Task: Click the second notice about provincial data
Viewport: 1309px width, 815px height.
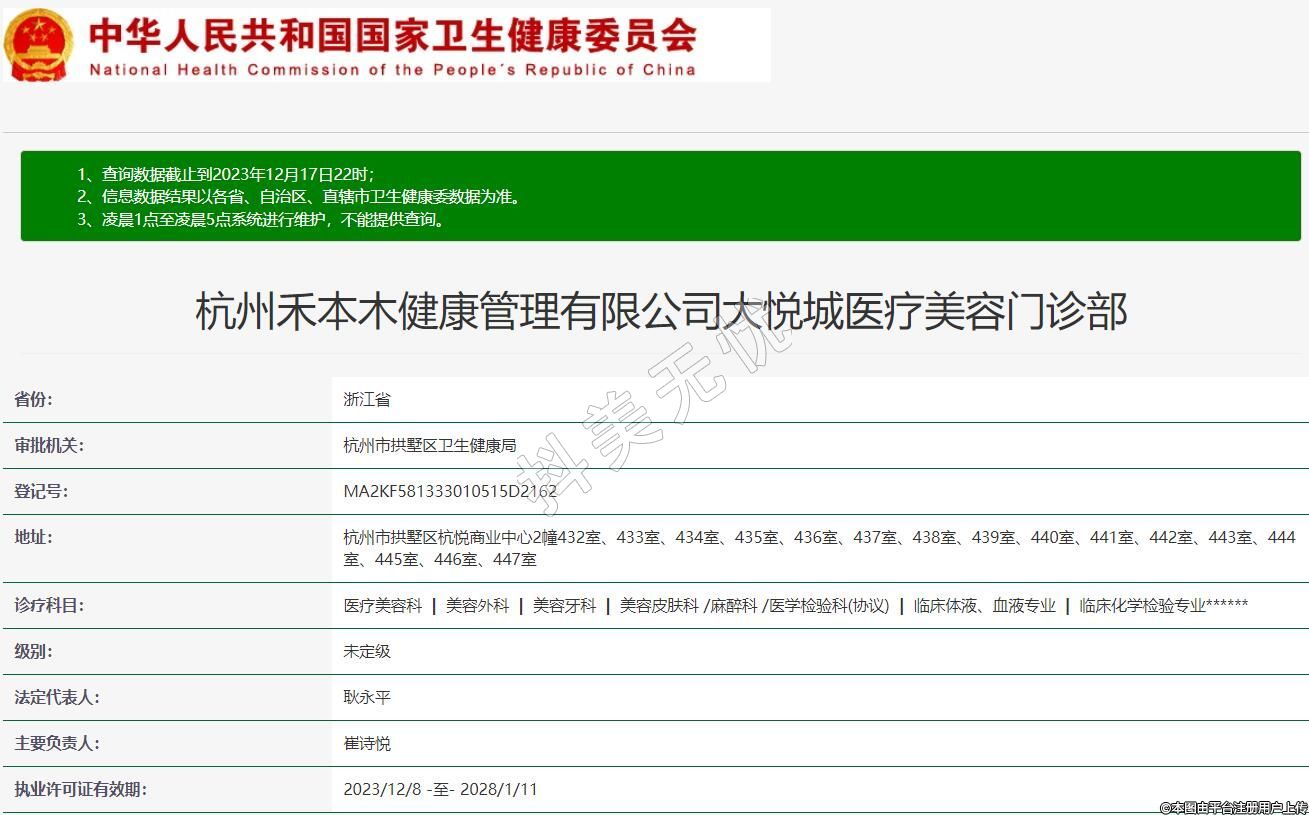Action: (x=298, y=197)
